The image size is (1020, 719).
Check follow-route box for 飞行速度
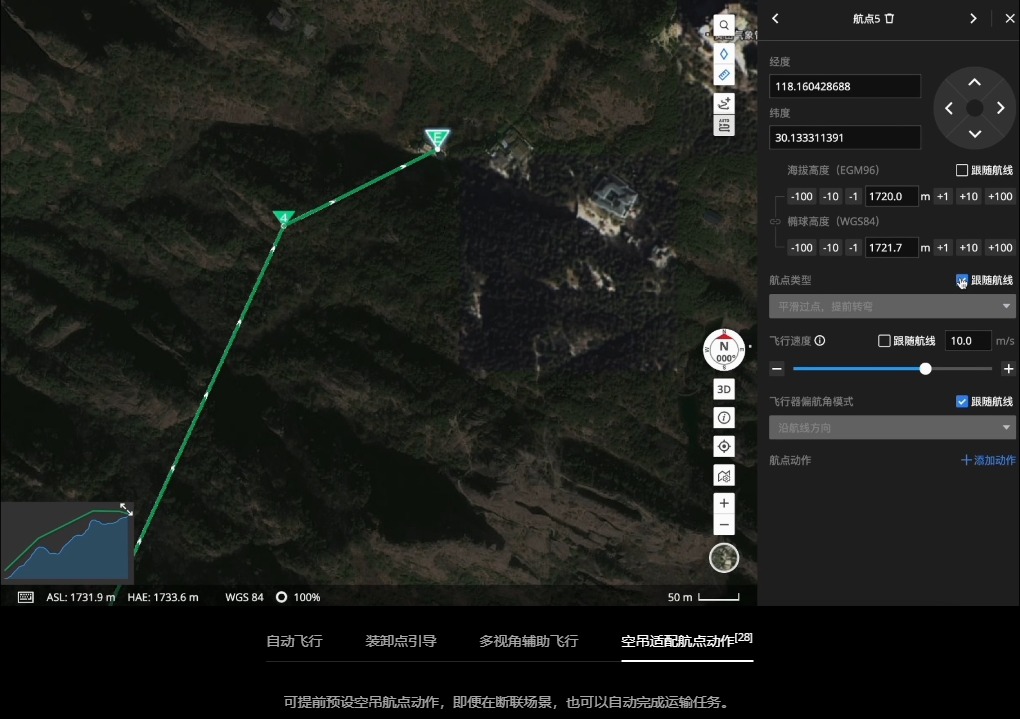click(884, 341)
